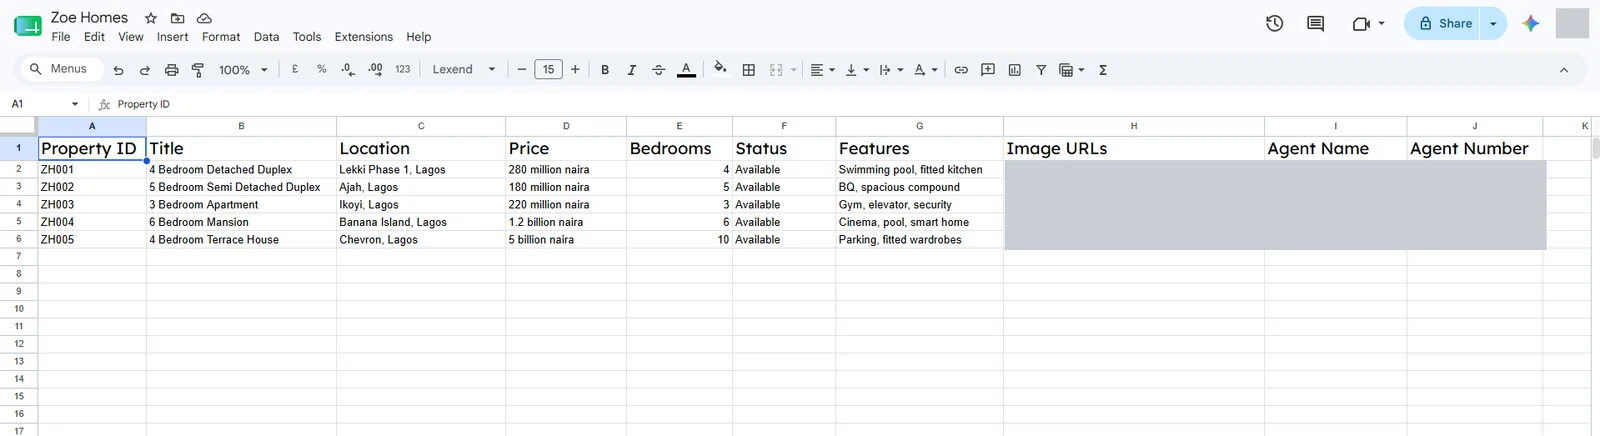
Task: Collapse the toolbar with chevron
Action: tap(1564, 70)
